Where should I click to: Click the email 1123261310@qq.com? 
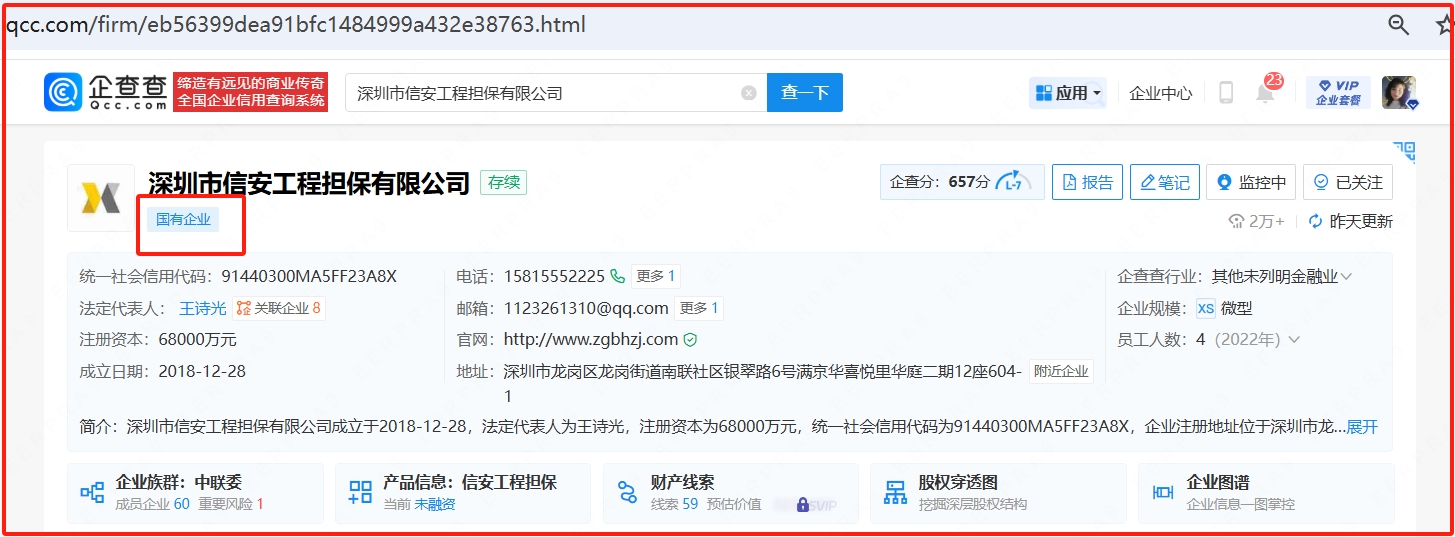coord(586,308)
